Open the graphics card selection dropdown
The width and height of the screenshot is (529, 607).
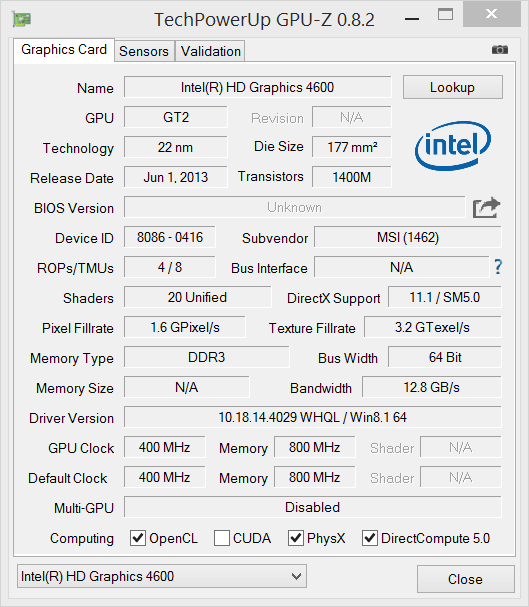coord(162,576)
